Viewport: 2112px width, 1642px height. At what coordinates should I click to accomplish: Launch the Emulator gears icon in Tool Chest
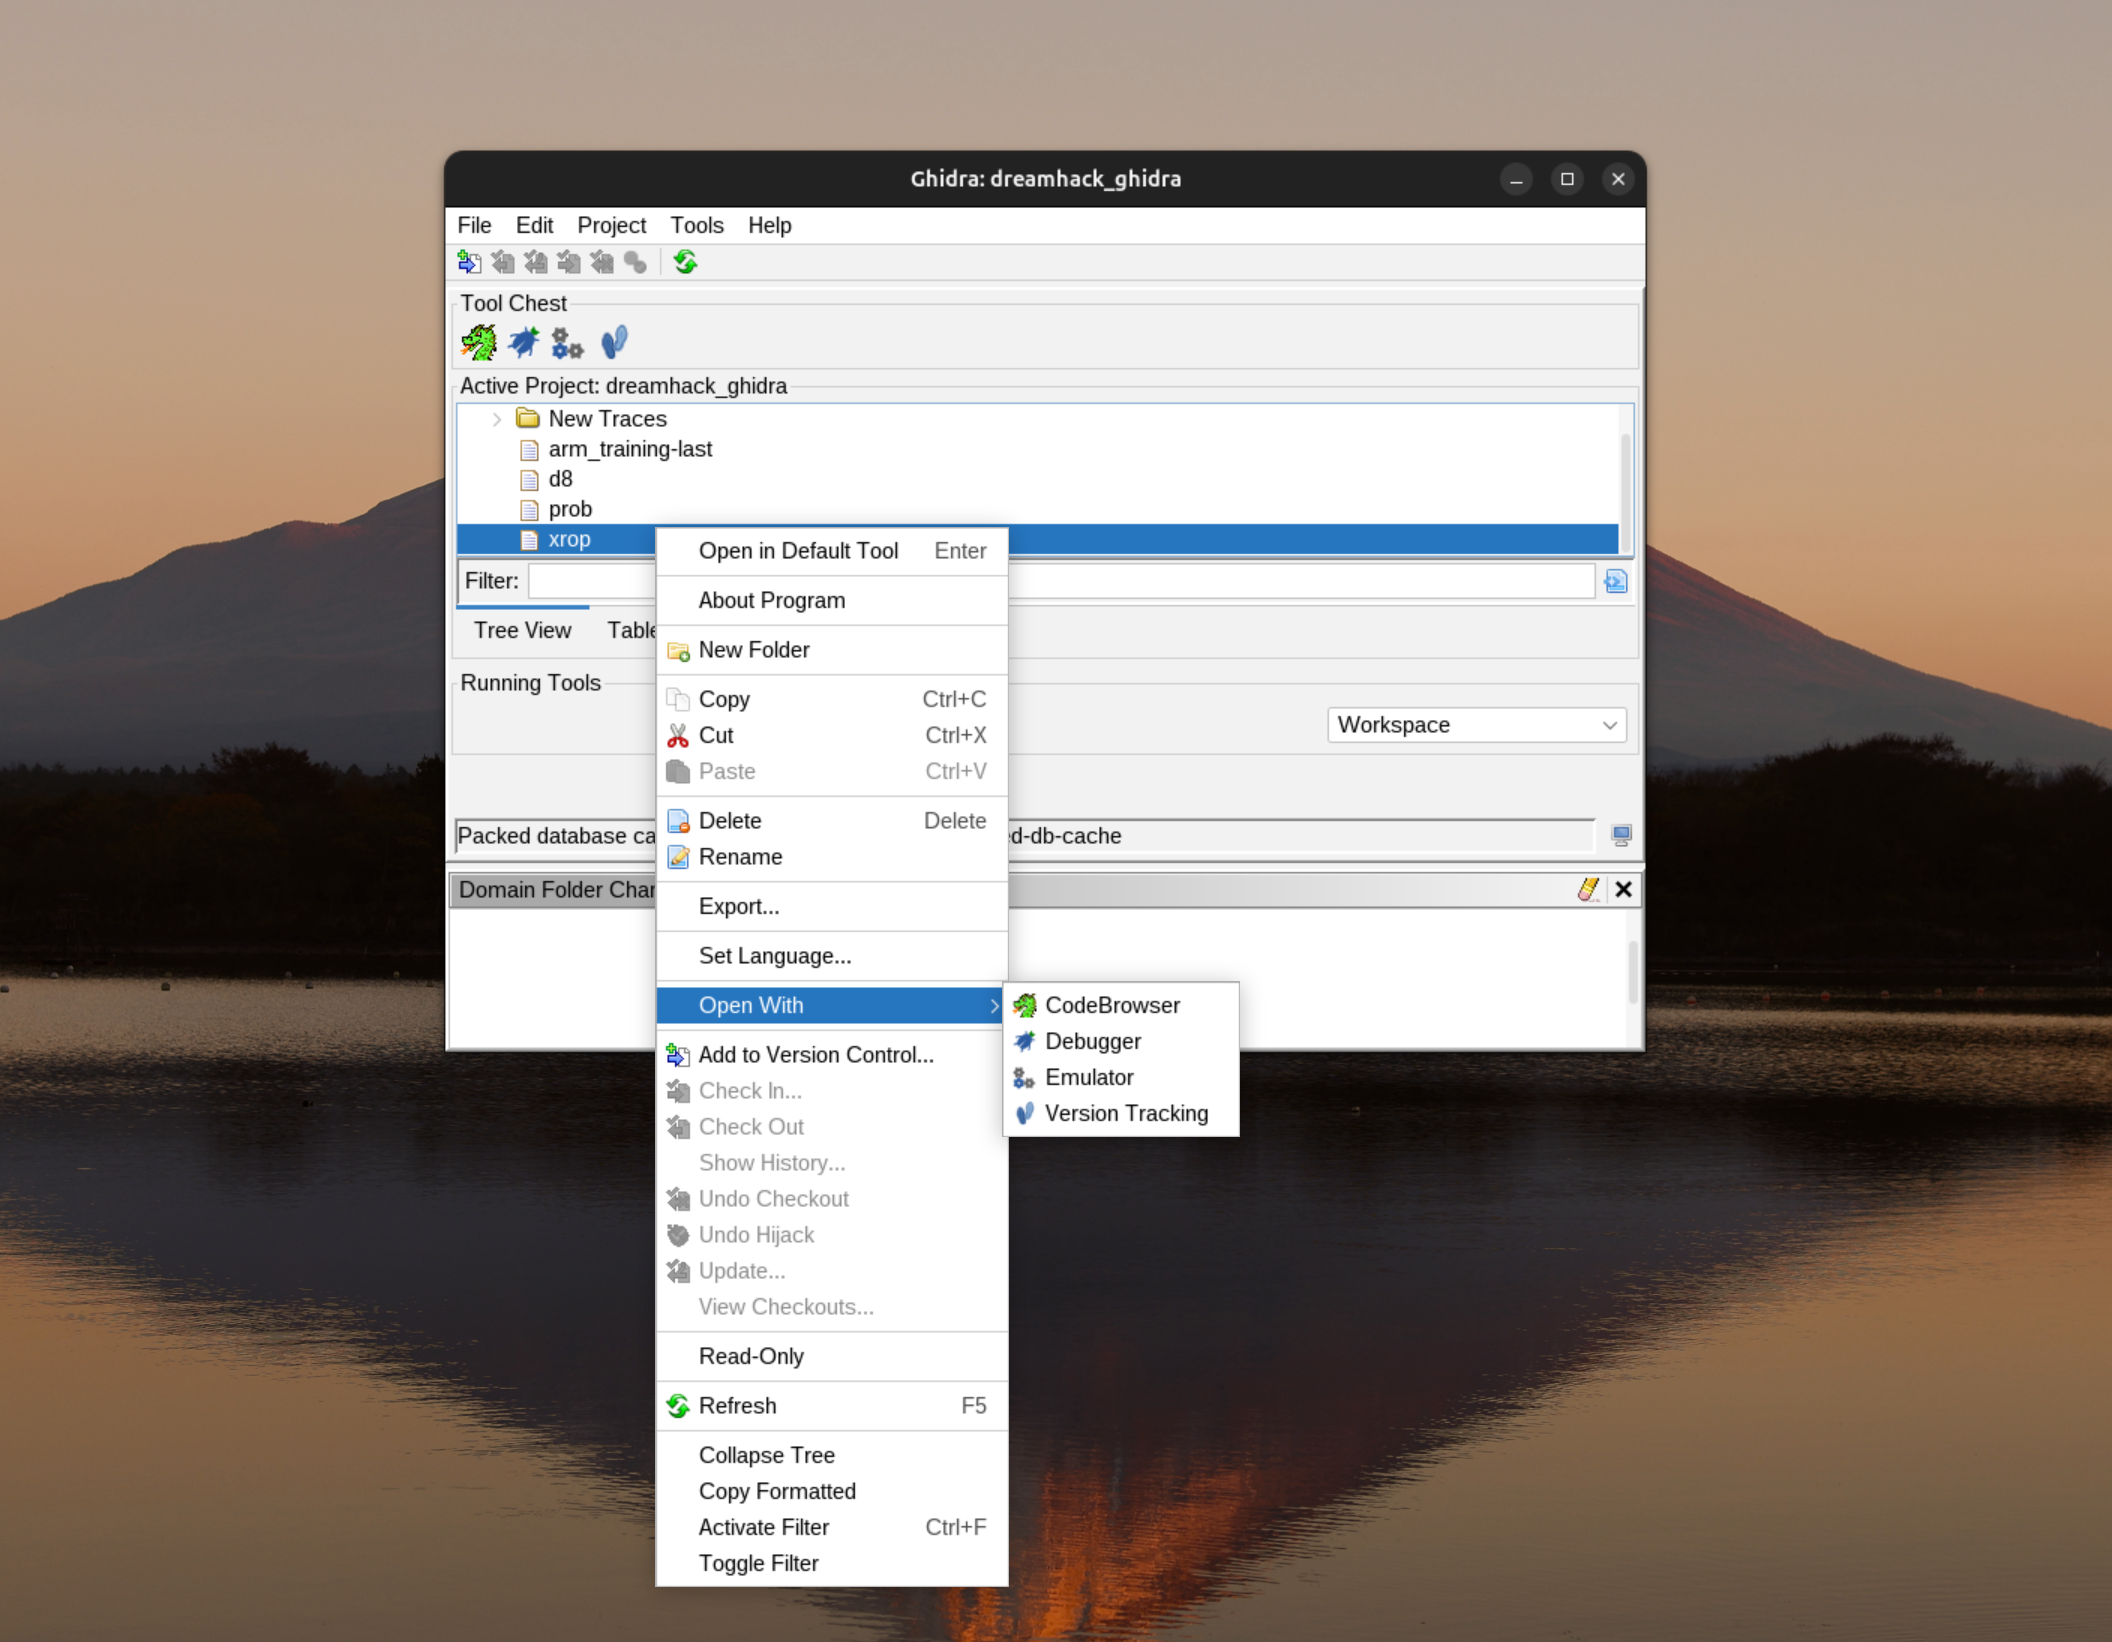567,343
